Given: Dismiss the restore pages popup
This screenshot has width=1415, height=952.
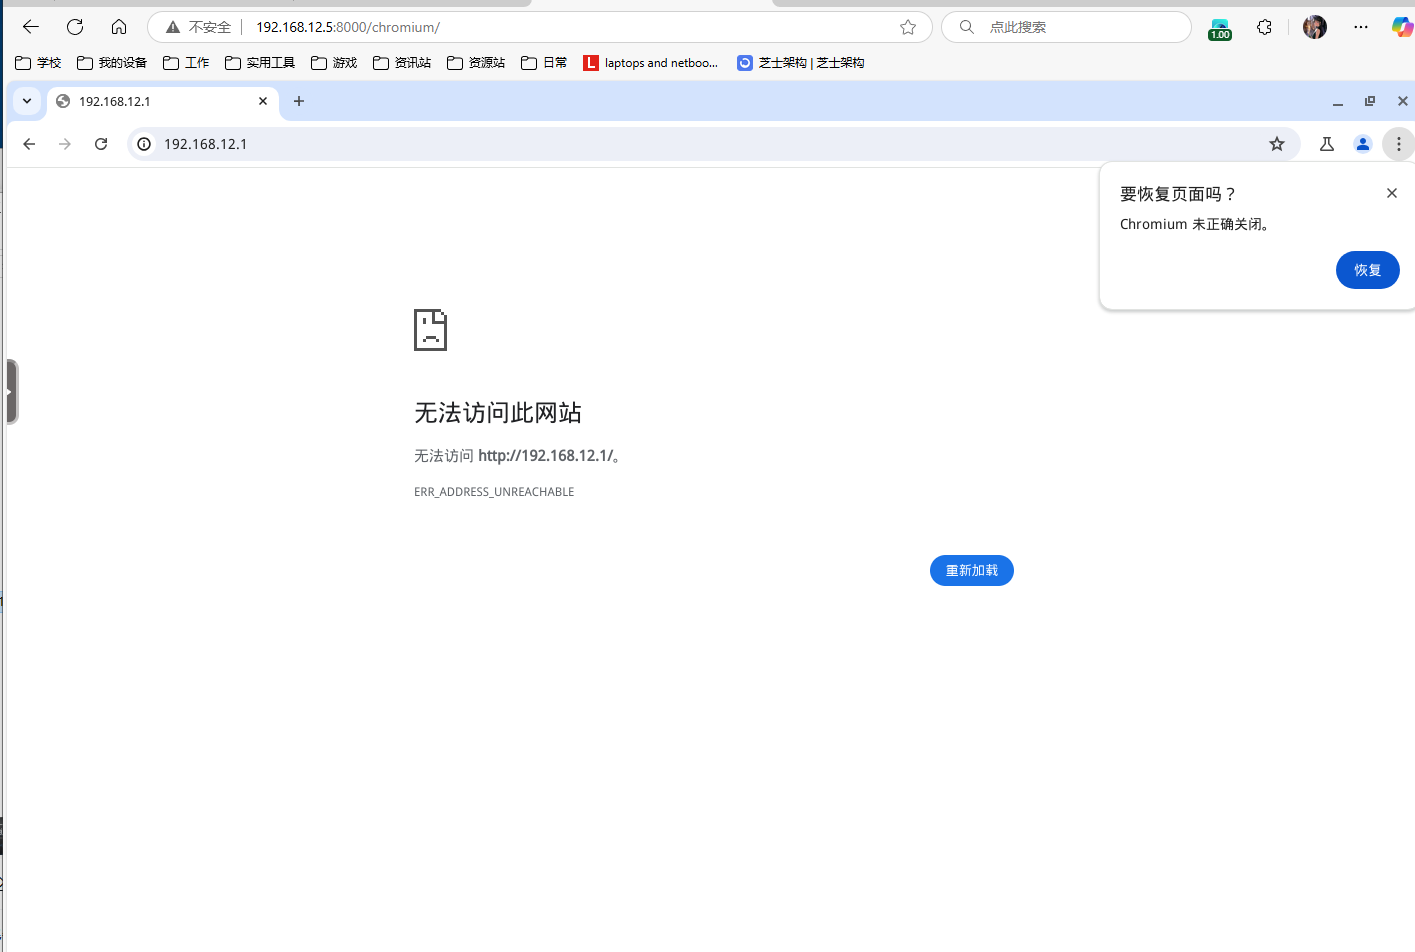Looking at the screenshot, I should [x=1392, y=193].
